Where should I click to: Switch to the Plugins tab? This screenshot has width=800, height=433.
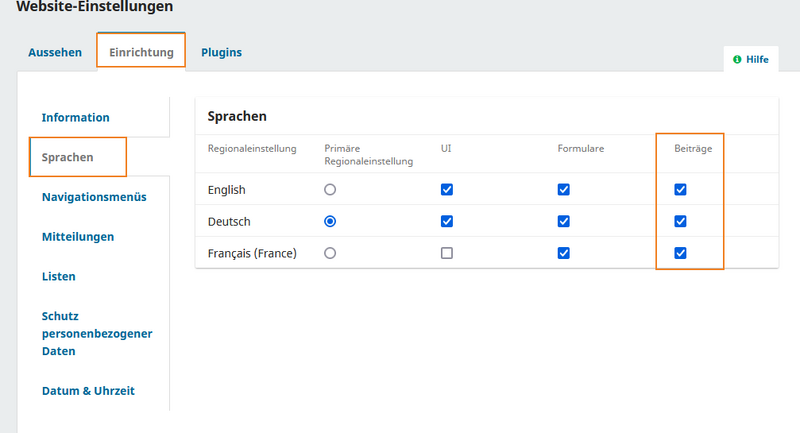click(221, 53)
